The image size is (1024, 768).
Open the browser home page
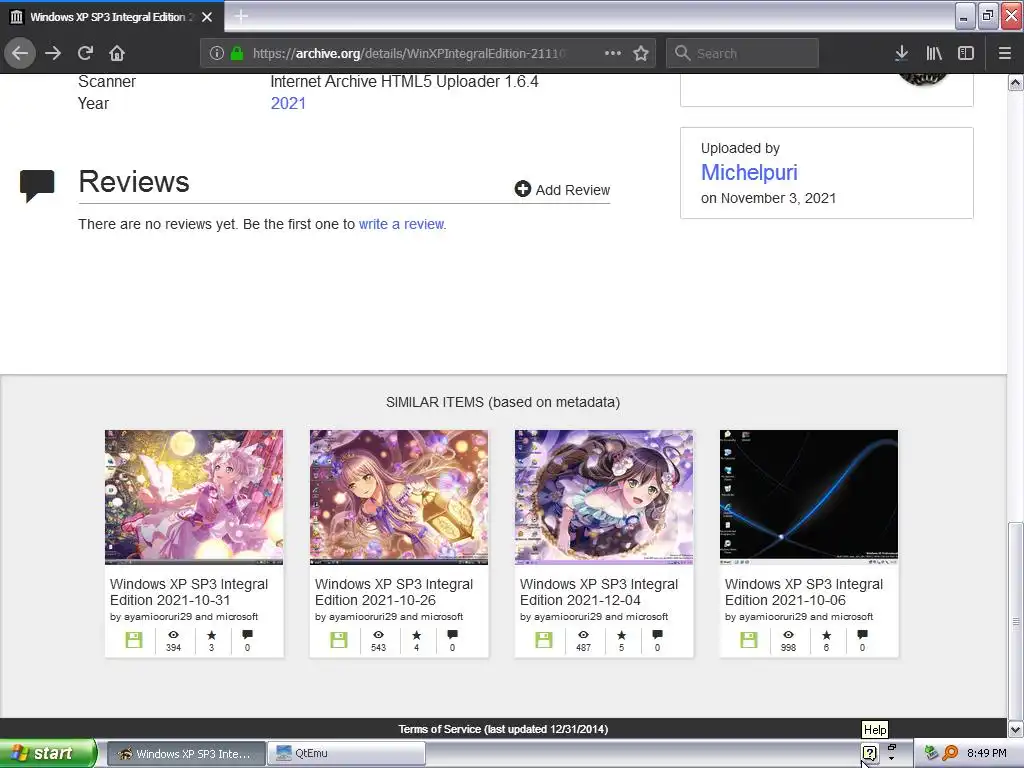[x=117, y=53]
